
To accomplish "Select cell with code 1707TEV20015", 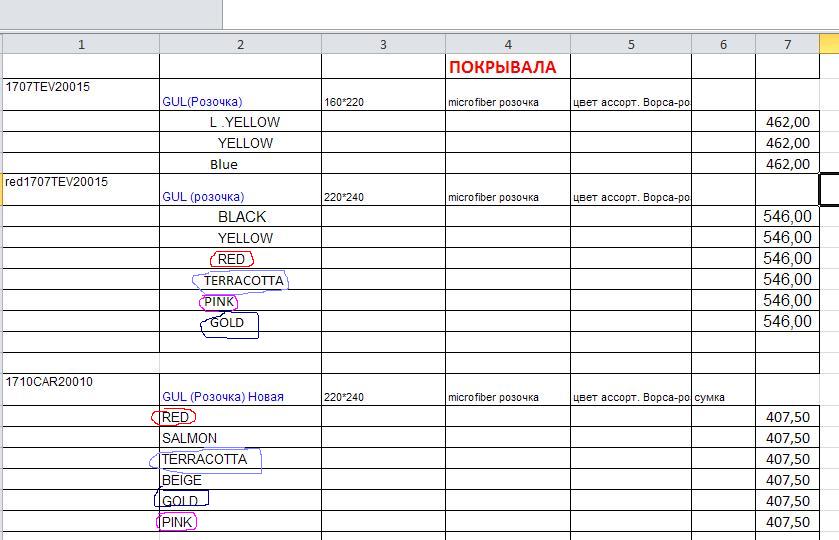I will [x=81, y=95].
